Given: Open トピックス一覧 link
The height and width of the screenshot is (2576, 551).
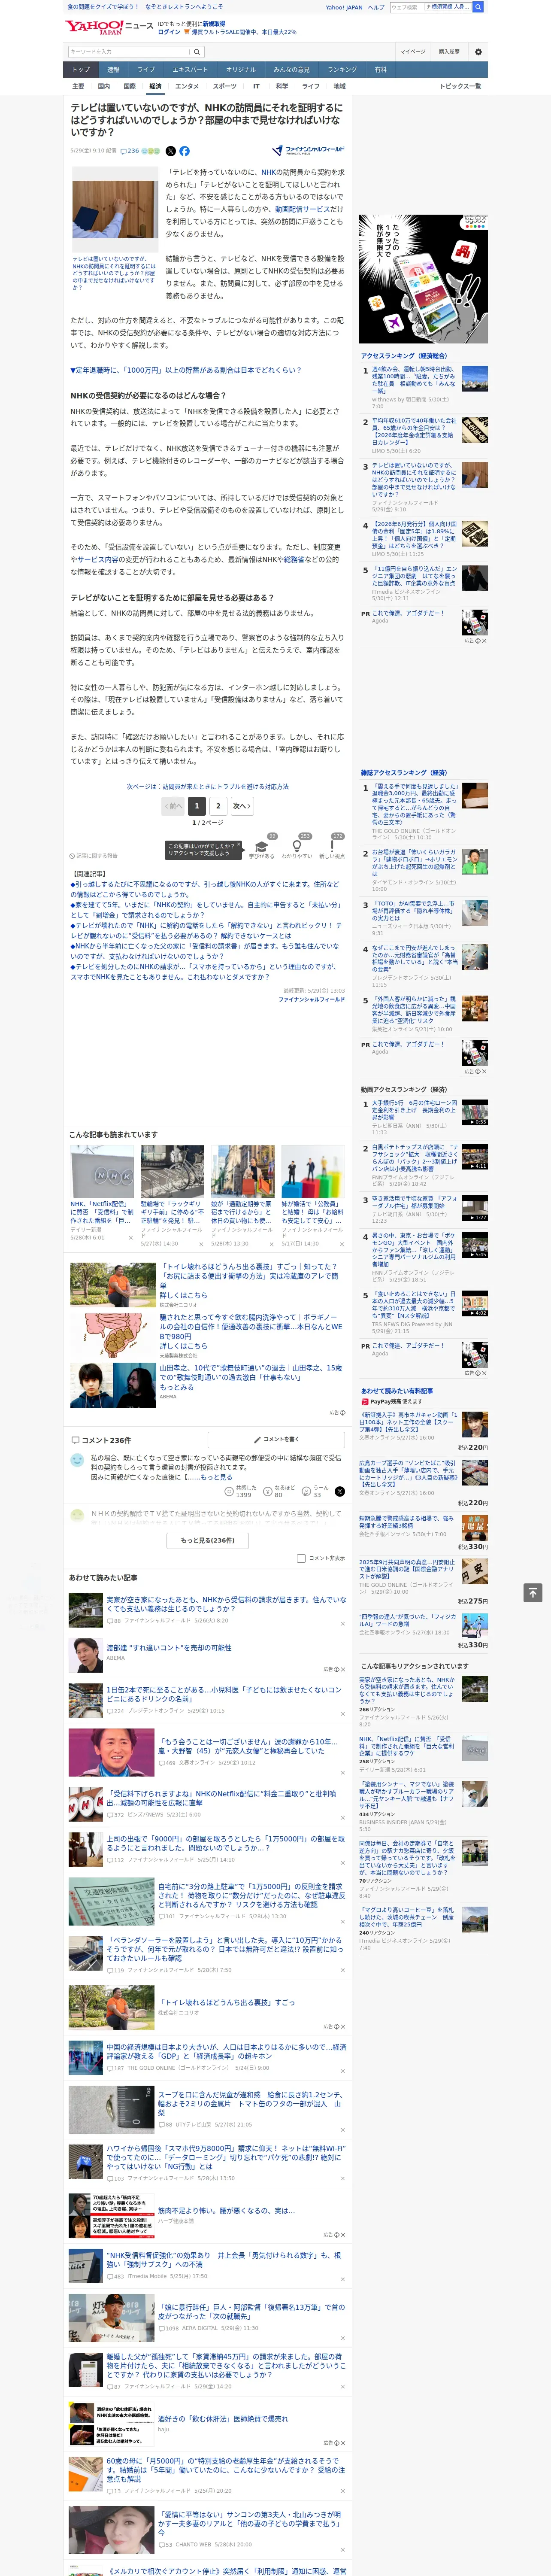Looking at the screenshot, I should point(460,86).
